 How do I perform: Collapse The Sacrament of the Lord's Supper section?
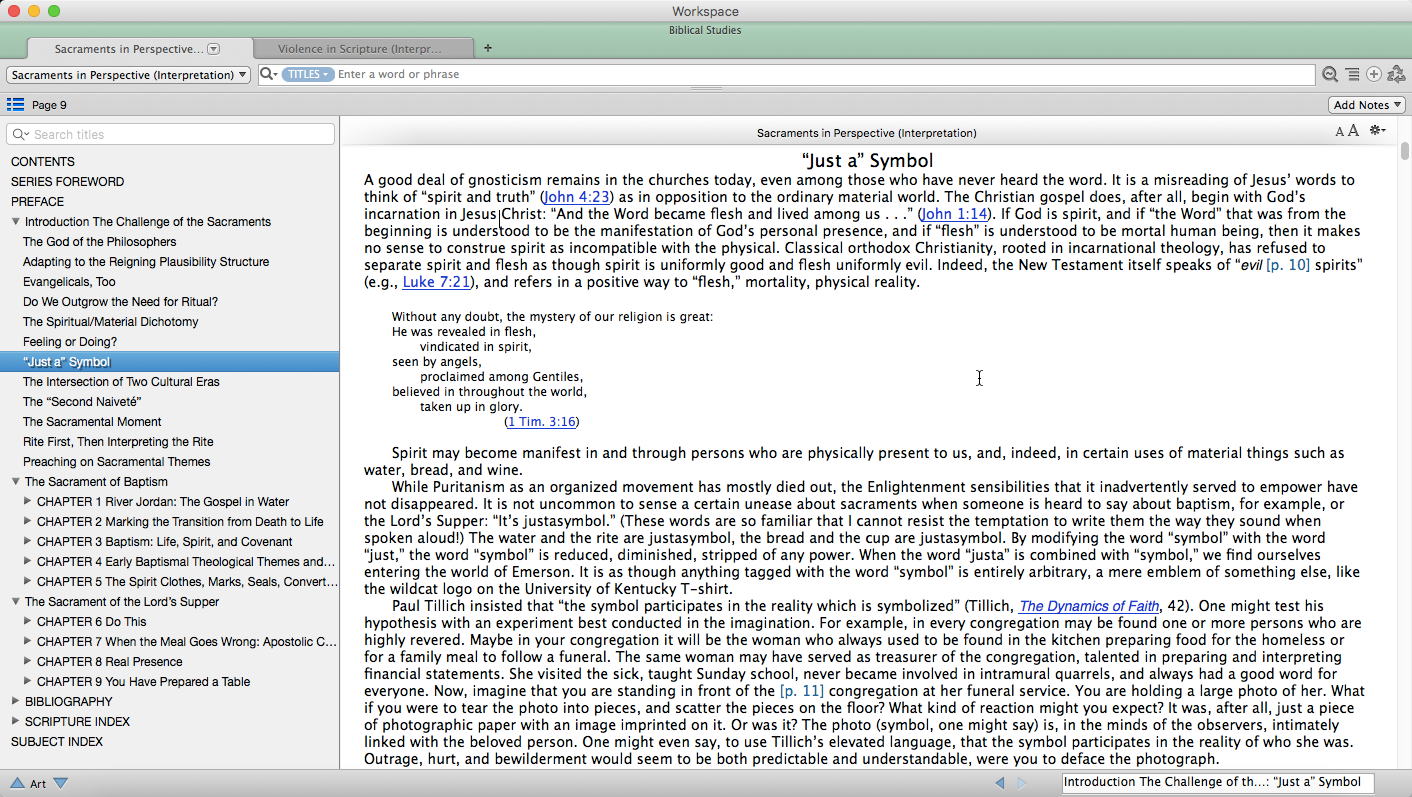[x=16, y=602]
